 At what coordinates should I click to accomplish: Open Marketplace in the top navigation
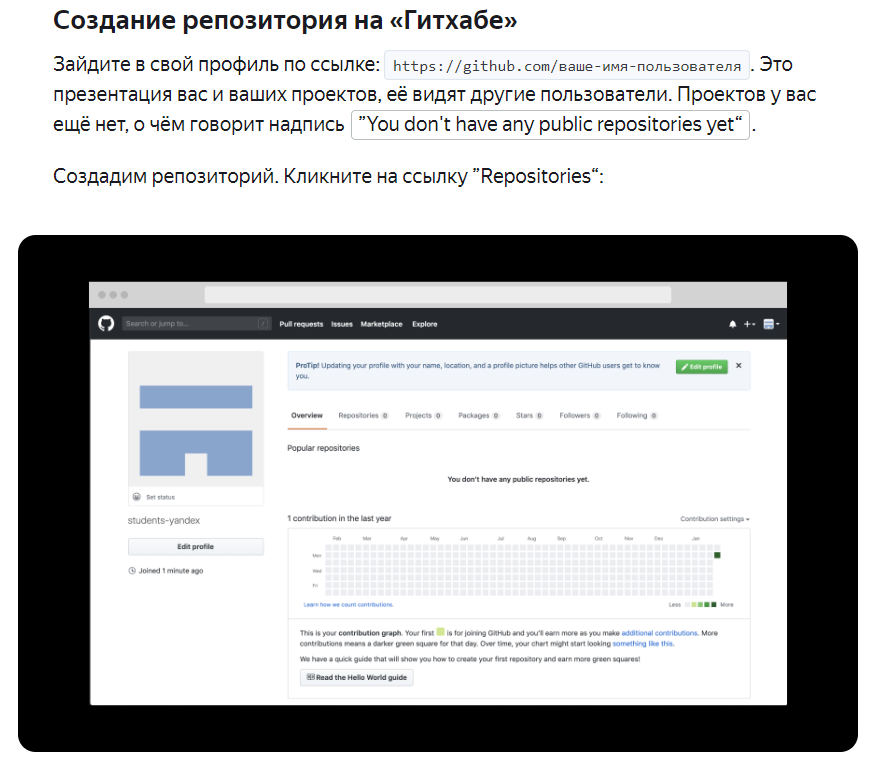click(x=381, y=324)
